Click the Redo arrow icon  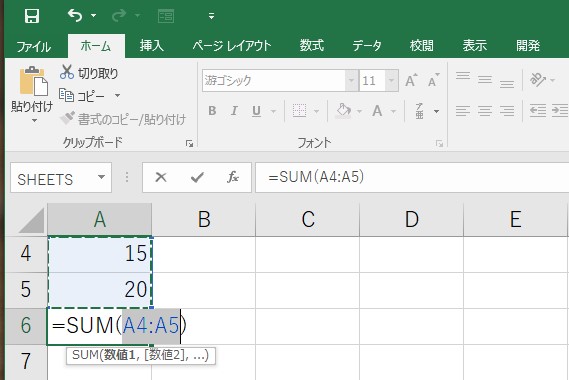coord(119,16)
